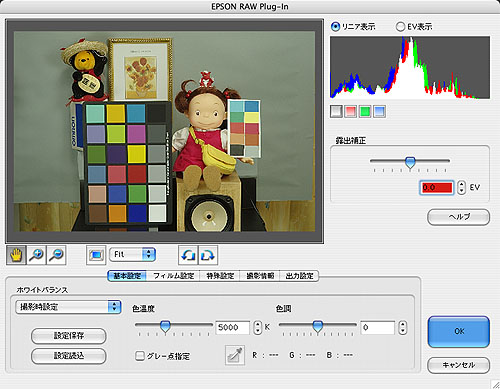The width and height of the screenshot is (500, 389).
Task: Switch to the 出力設定 tab
Action: 299,276
